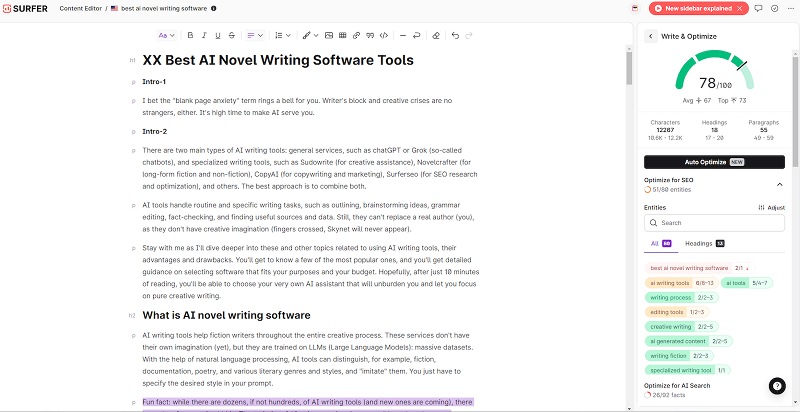This screenshot has height=412, width=800.
Task: Select the All entities tab
Action: 661,244
